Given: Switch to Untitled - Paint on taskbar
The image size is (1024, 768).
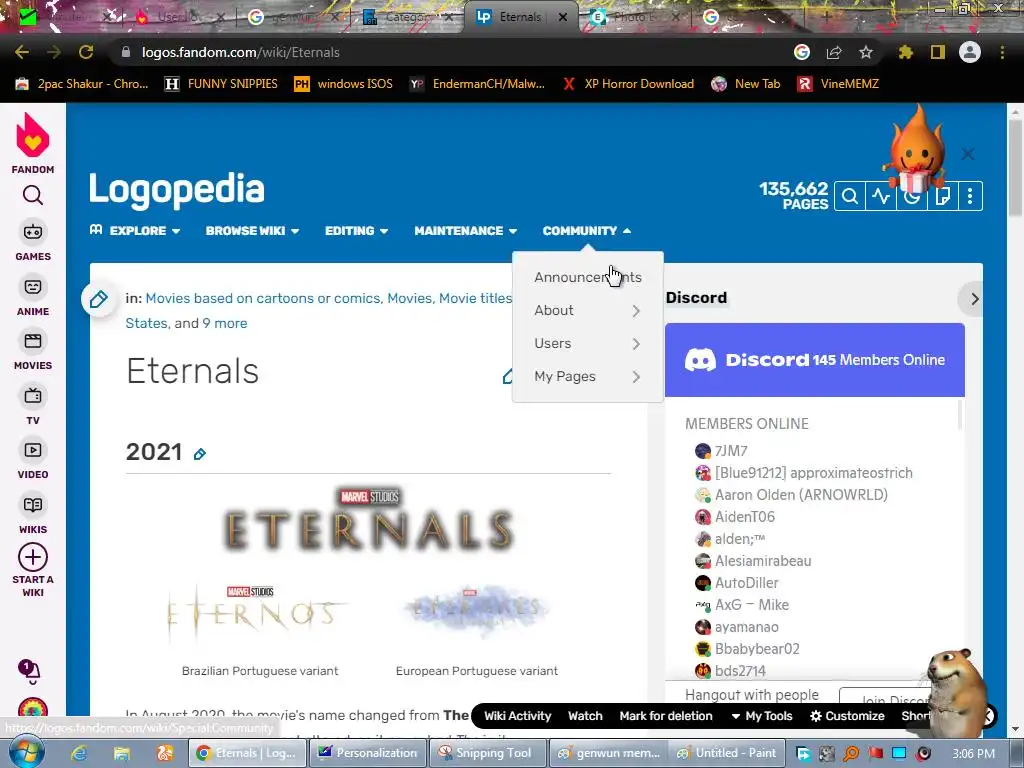Looking at the screenshot, I should coord(726,753).
